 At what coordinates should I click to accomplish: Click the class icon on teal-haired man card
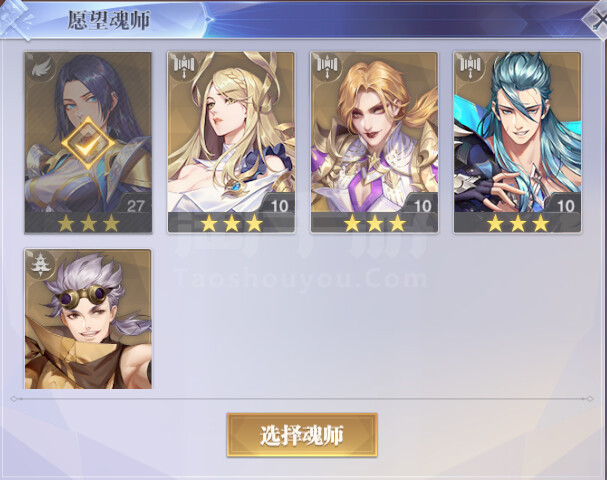470,66
